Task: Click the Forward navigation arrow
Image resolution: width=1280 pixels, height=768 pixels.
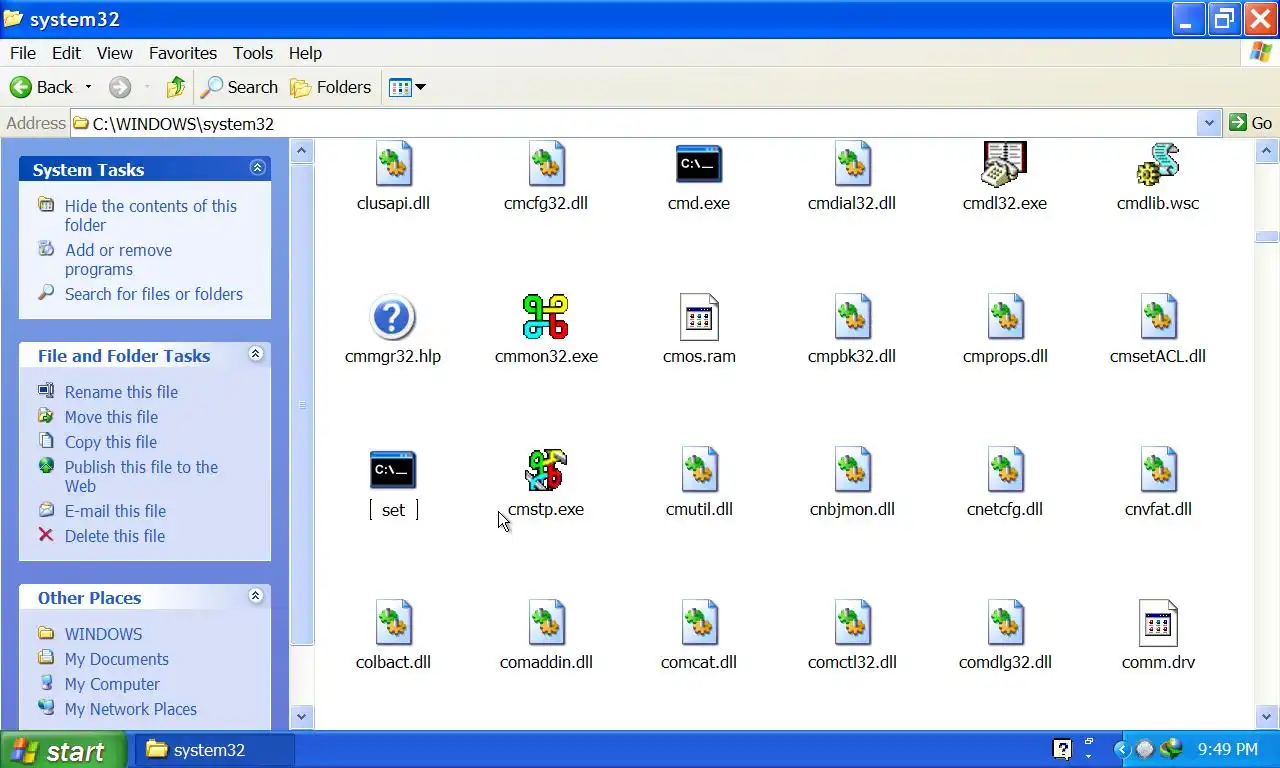Action: pyautogui.click(x=120, y=87)
